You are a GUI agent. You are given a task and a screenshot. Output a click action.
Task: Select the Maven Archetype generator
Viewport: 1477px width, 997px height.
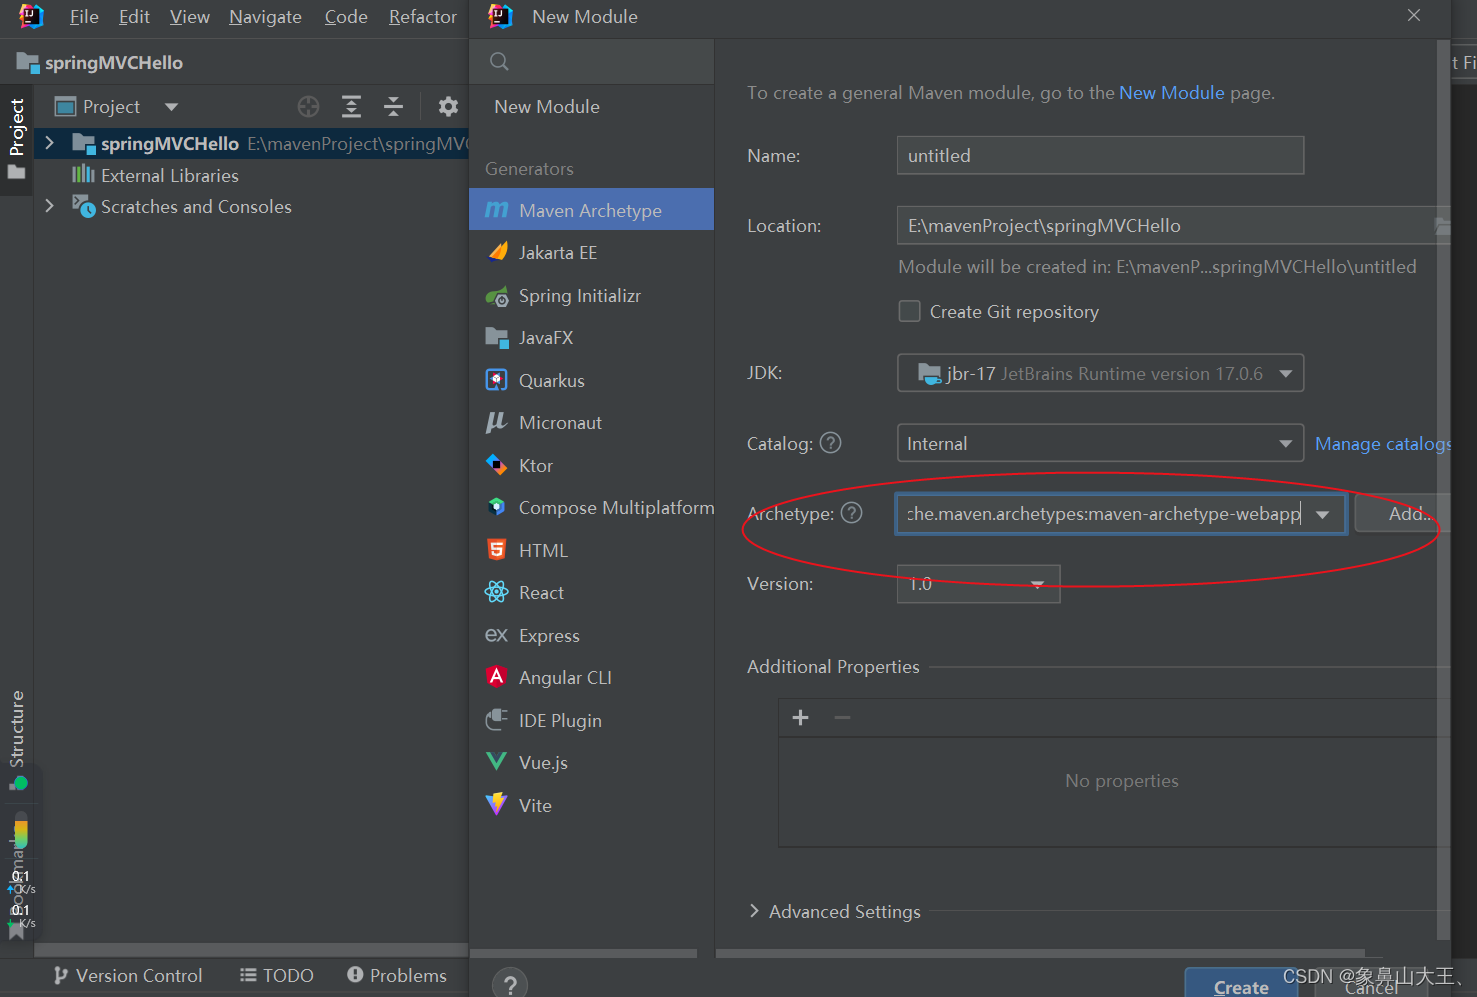(x=591, y=210)
